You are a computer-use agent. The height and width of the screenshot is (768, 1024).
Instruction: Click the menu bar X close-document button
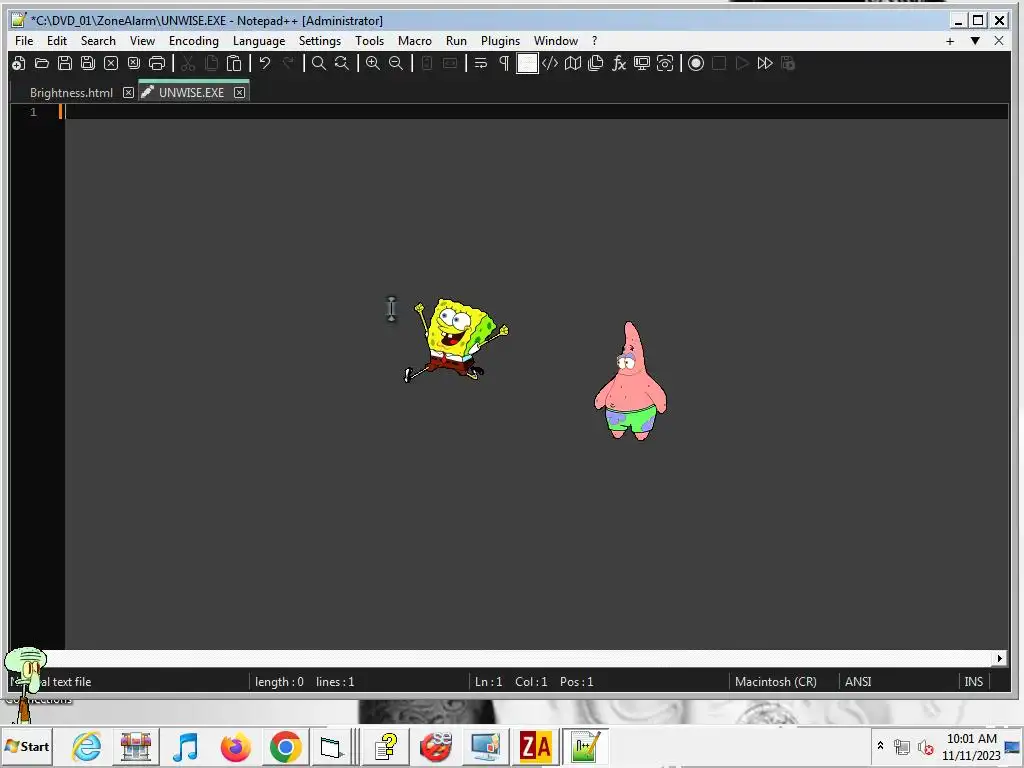[x=999, y=41]
